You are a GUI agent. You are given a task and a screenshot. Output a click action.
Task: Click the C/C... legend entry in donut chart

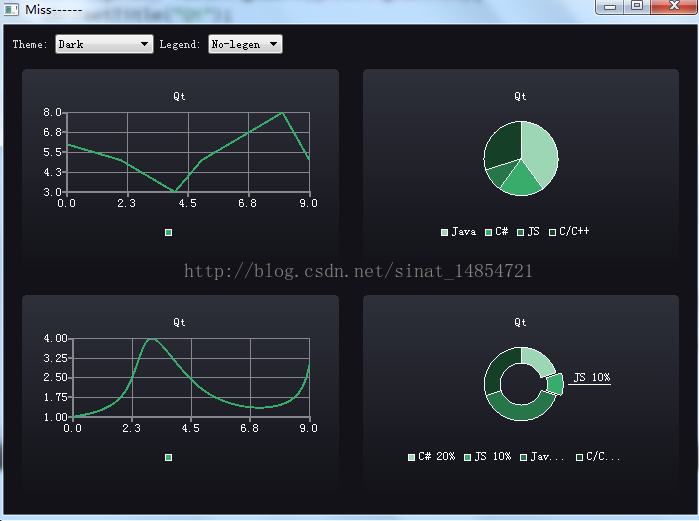[598, 457]
